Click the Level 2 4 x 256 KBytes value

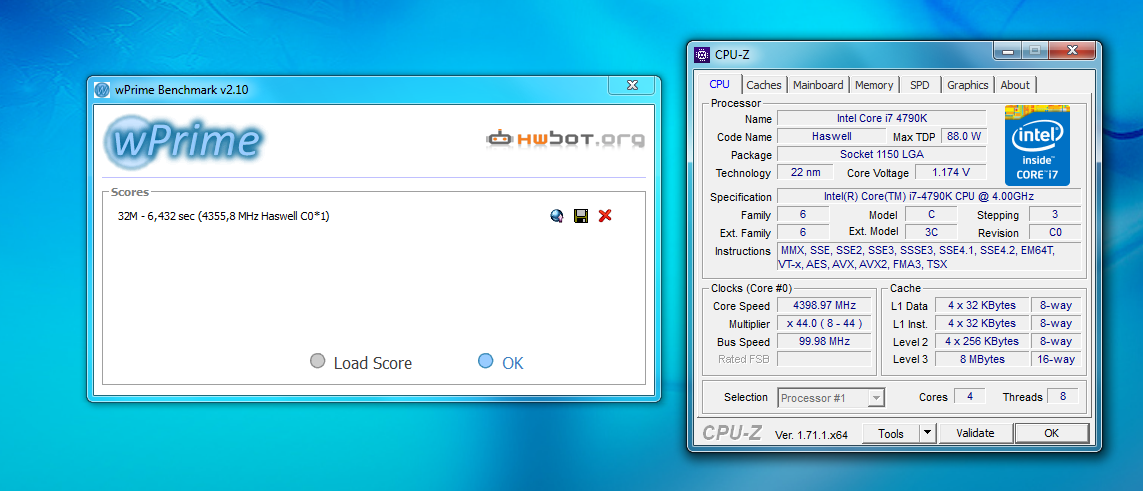coord(981,341)
